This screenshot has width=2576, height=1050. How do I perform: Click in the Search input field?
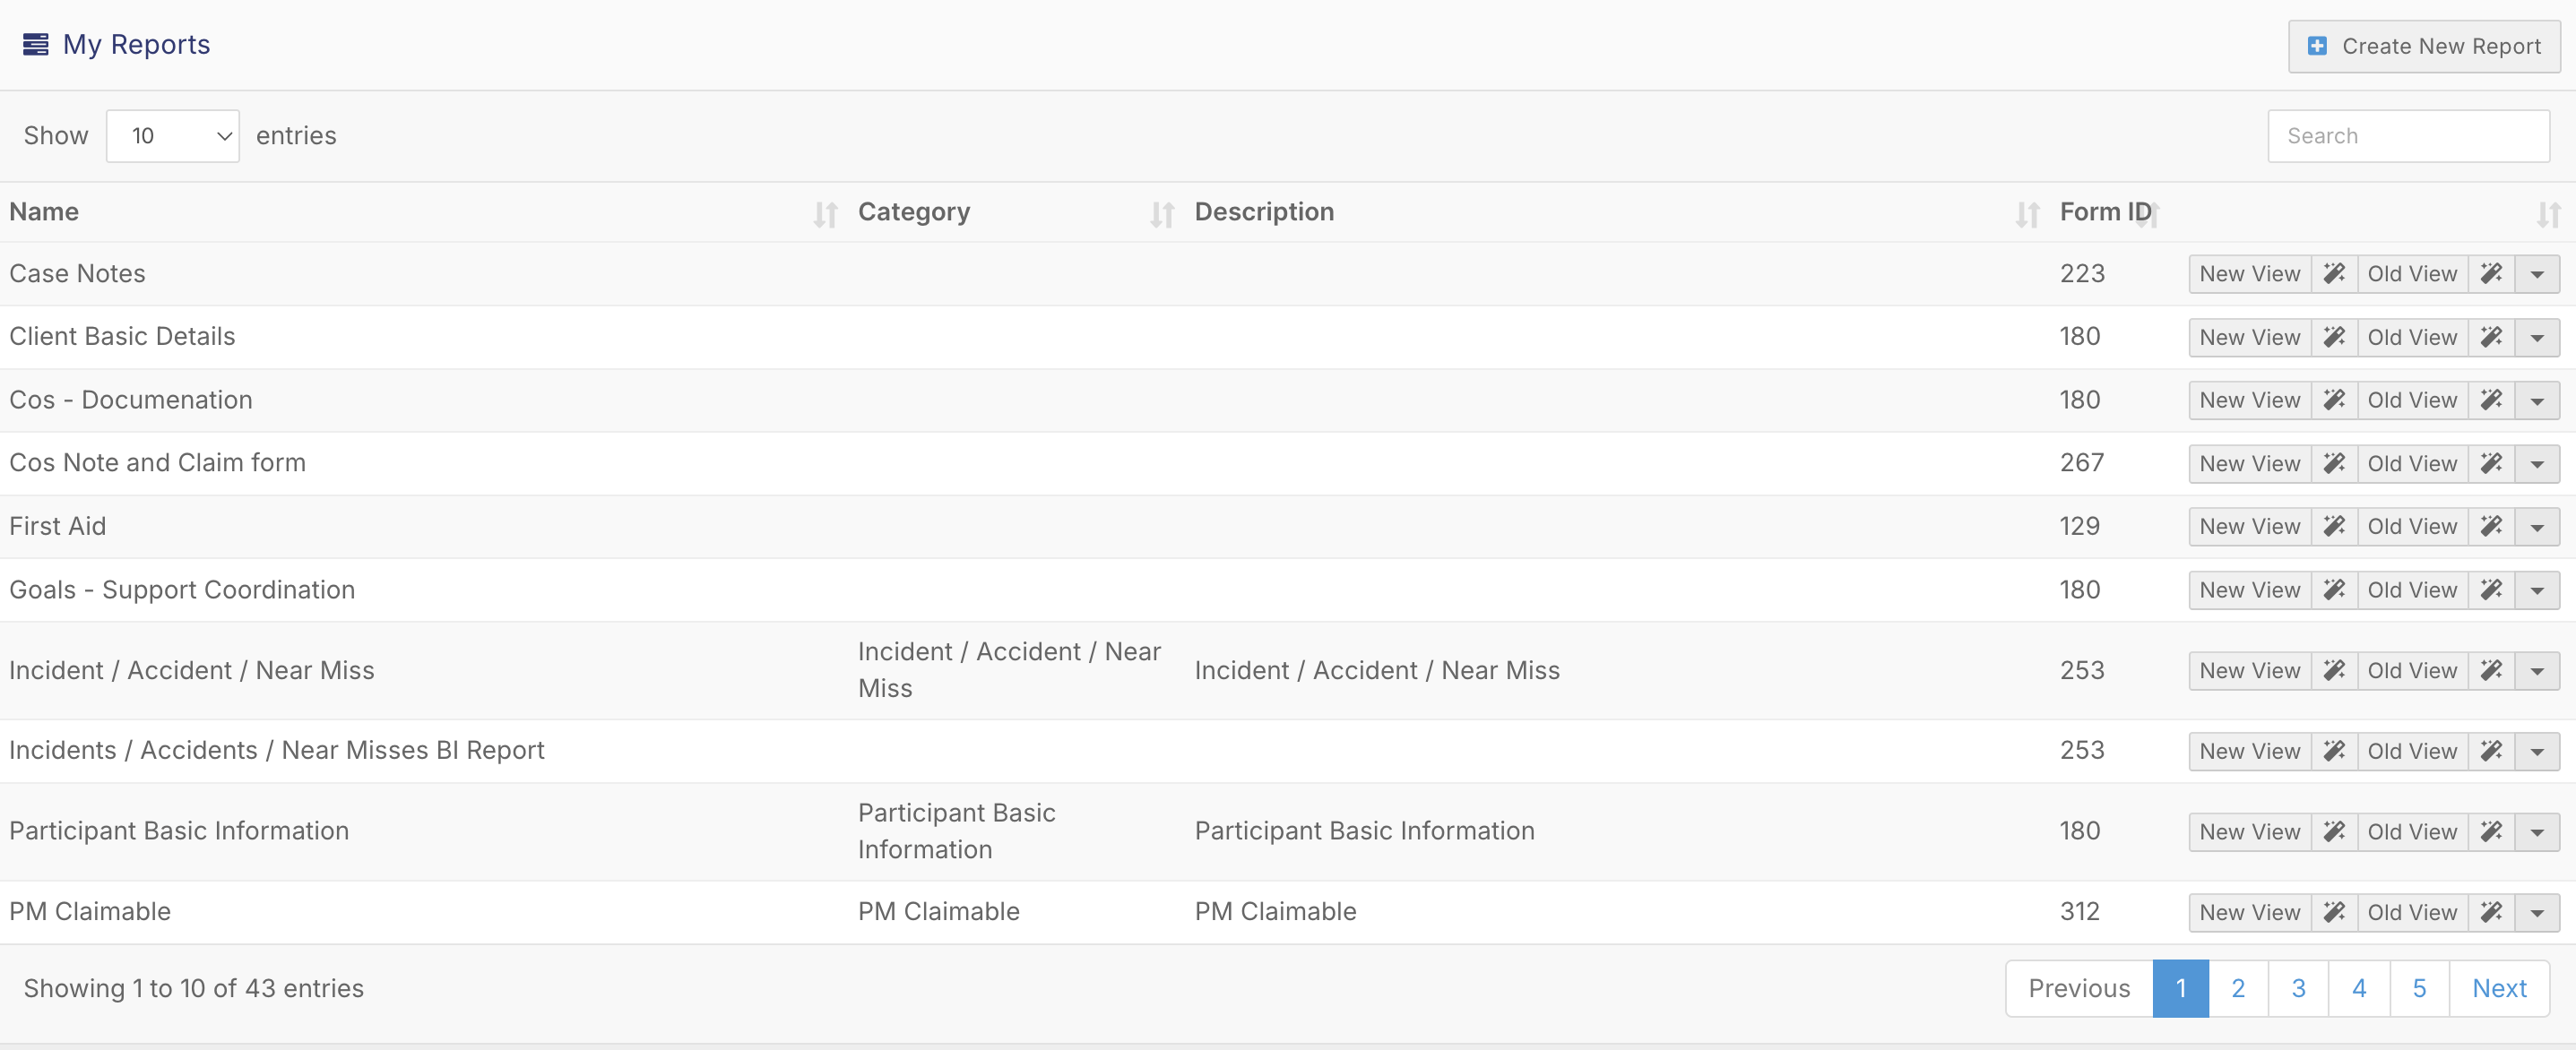(2408, 136)
